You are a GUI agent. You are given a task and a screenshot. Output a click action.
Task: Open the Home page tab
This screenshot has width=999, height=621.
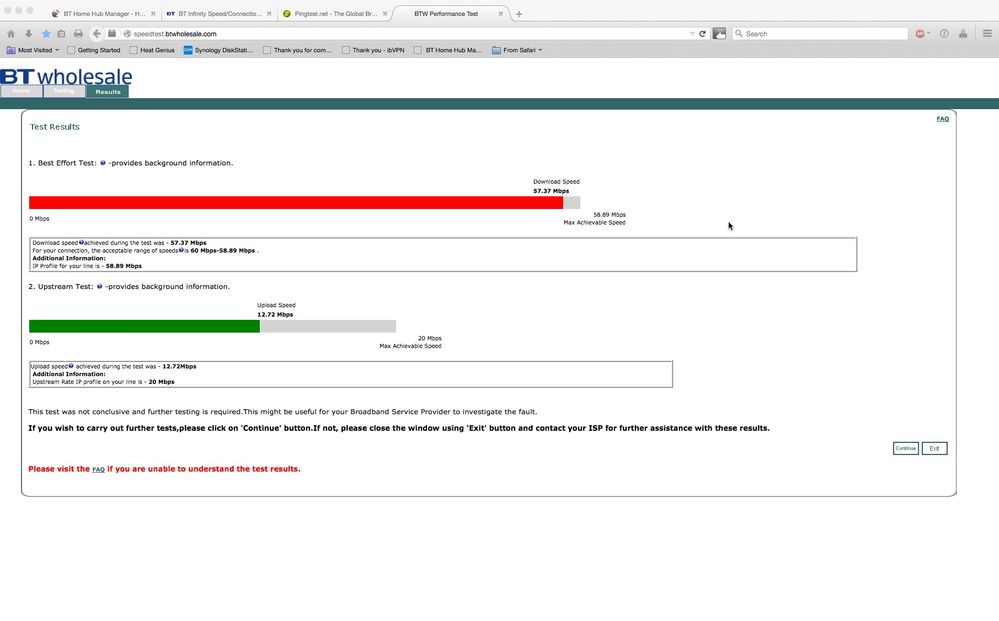[x=21, y=91]
